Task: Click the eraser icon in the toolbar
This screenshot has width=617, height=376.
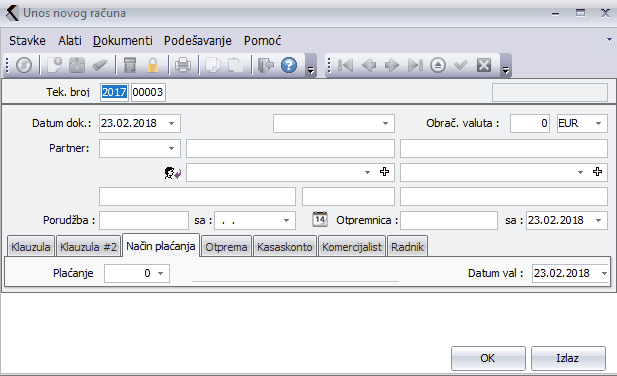Action: 100,65
